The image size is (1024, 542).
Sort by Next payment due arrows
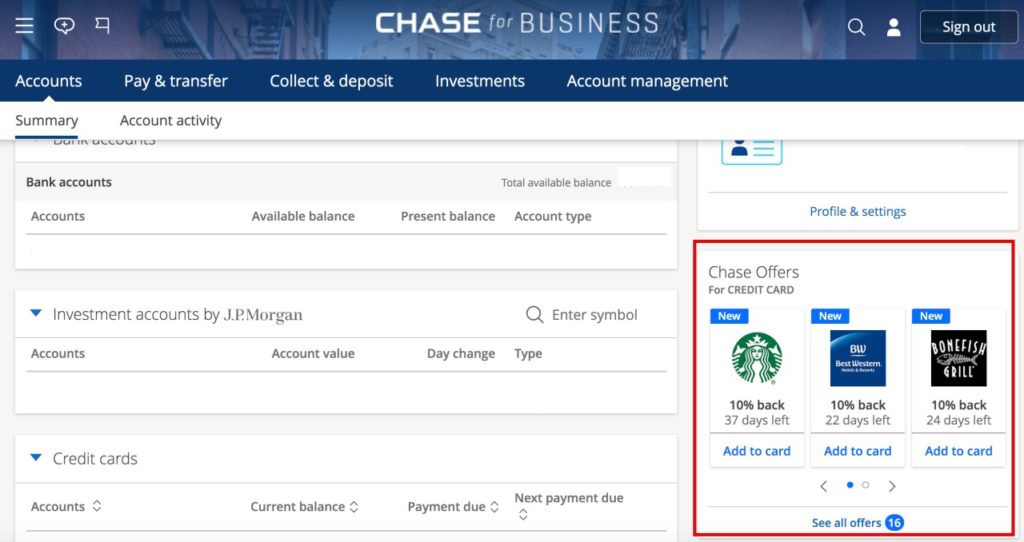point(523,515)
